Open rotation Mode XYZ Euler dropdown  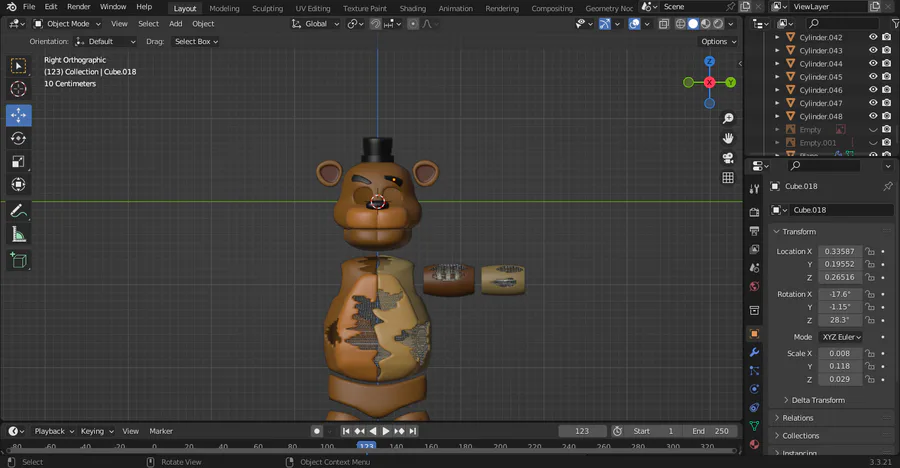[x=842, y=337]
